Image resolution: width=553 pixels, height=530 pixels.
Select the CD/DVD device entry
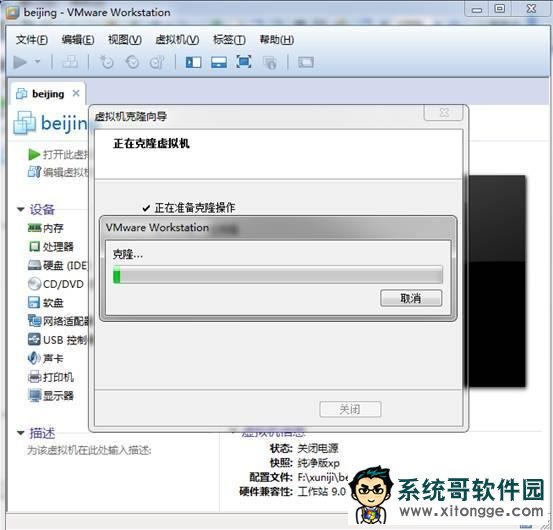point(56,284)
